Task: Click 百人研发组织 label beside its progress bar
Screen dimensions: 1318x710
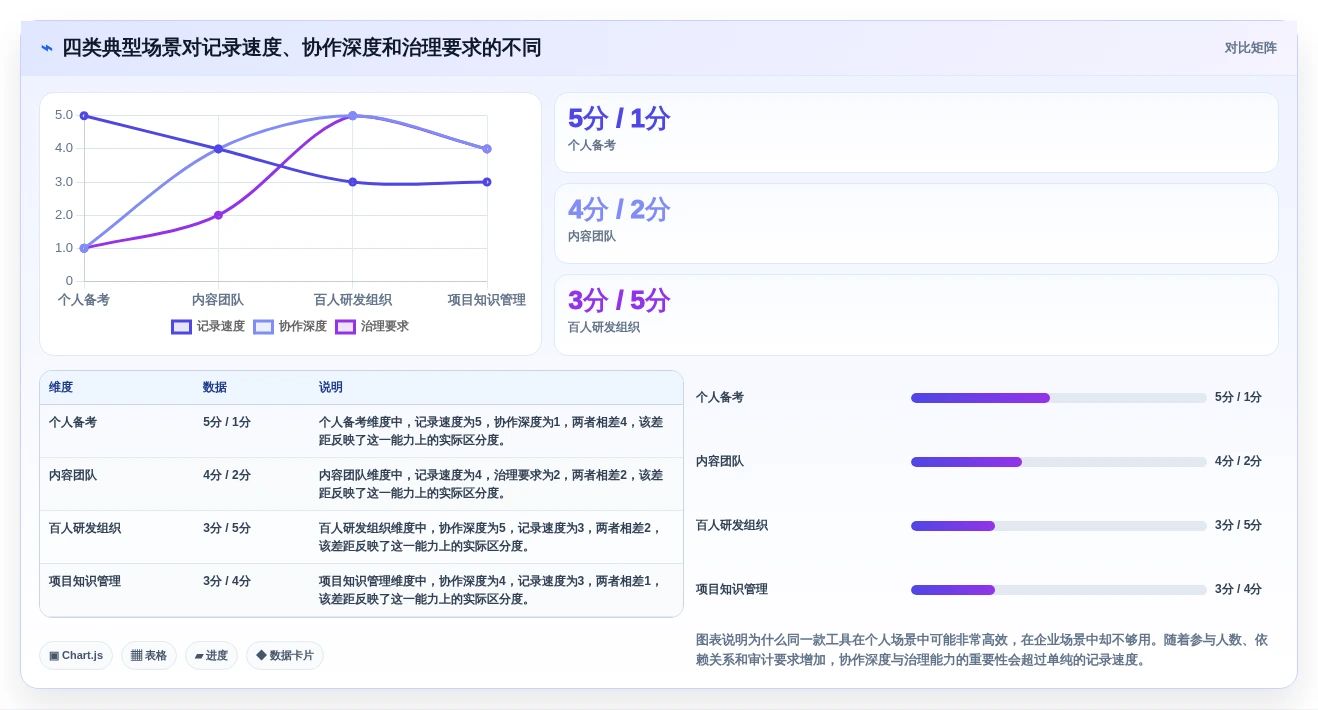Action: [732, 525]
